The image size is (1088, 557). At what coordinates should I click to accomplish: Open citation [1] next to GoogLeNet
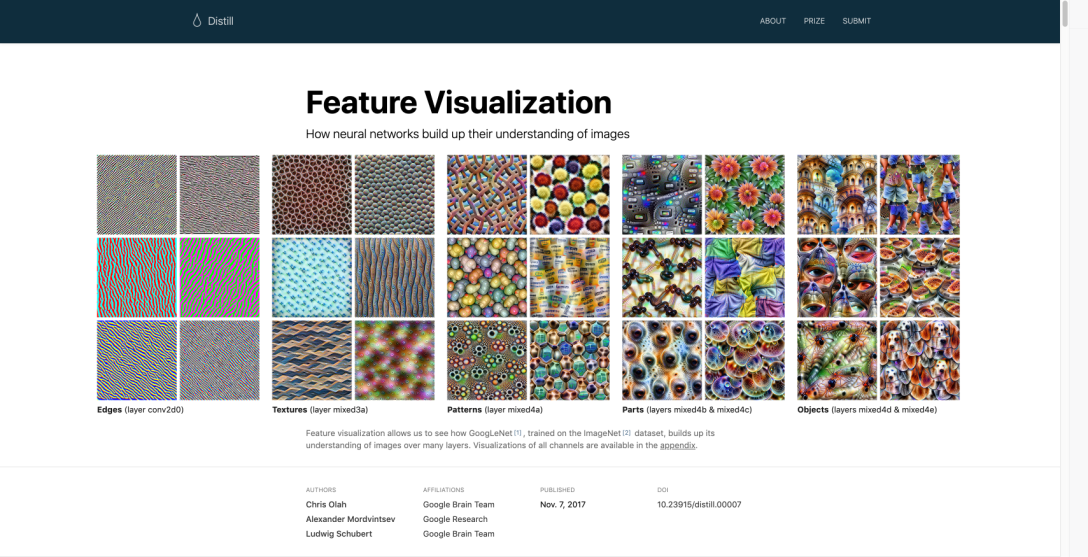pos(518,432)
